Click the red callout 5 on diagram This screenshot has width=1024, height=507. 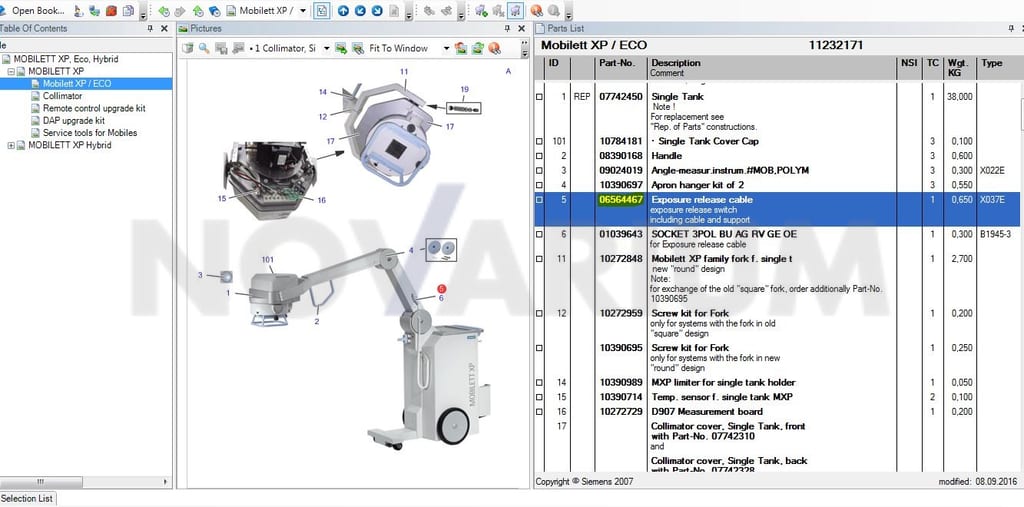tap(441, 288)
